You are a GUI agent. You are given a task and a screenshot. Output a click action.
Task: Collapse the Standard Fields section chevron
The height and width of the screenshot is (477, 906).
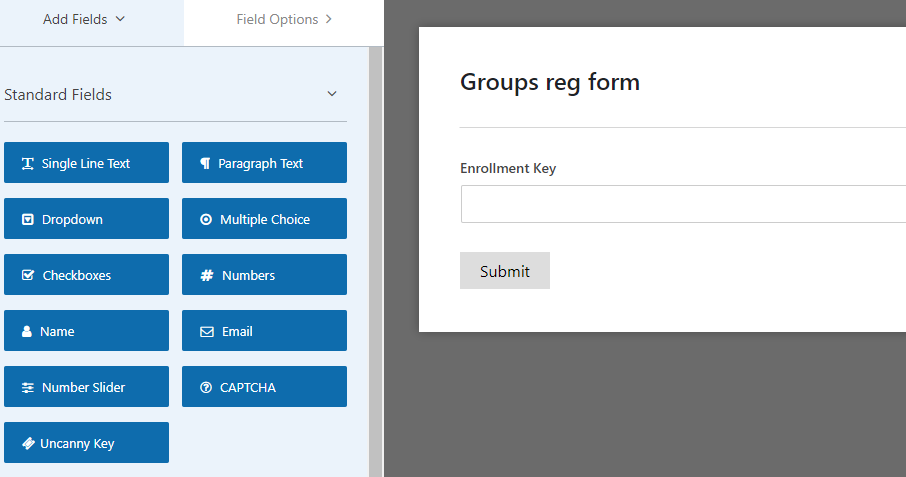332,94
